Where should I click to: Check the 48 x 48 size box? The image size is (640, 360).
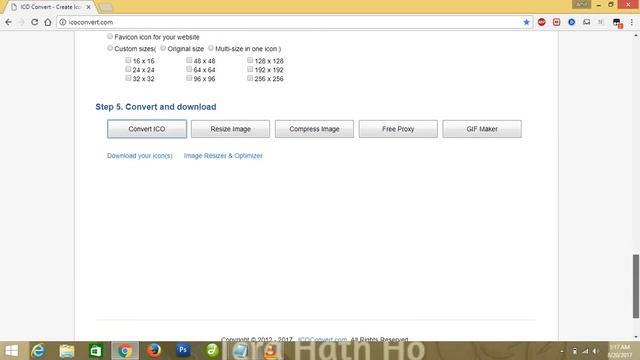[189, 60]
